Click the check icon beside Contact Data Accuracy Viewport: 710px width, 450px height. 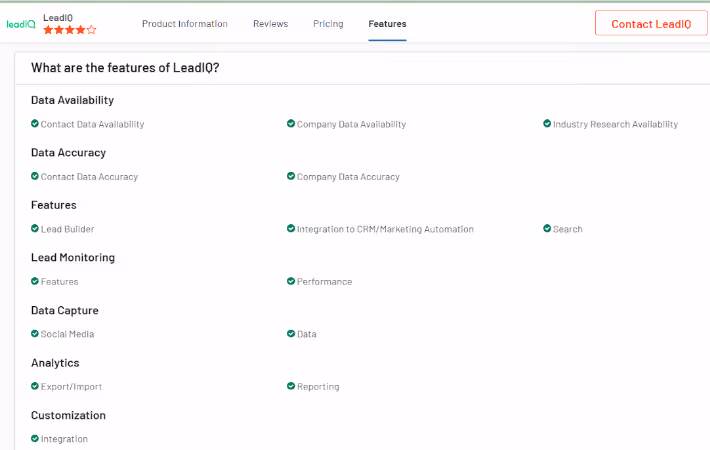35,176
